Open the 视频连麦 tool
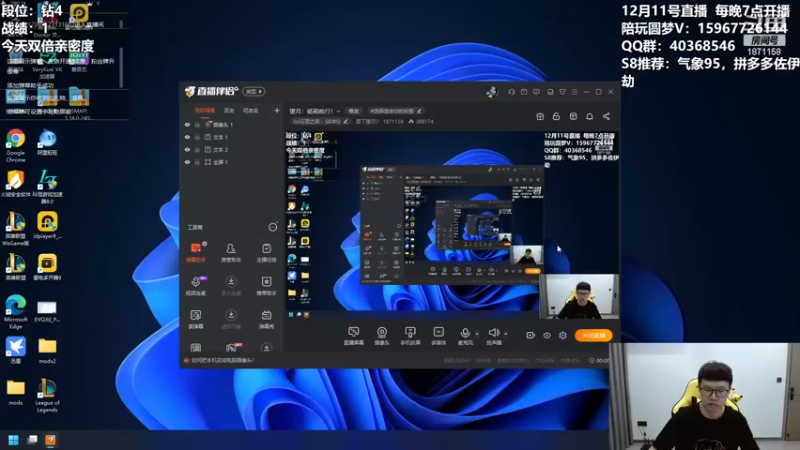800x450 pixels. (x=196, y=286)
